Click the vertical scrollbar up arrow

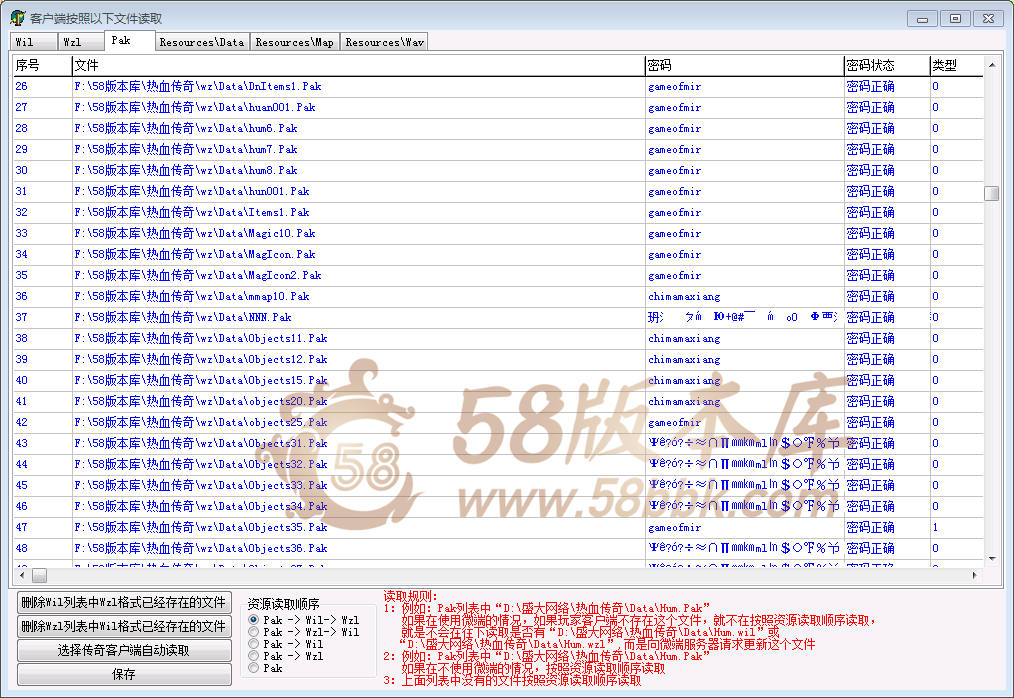point(992,66)
